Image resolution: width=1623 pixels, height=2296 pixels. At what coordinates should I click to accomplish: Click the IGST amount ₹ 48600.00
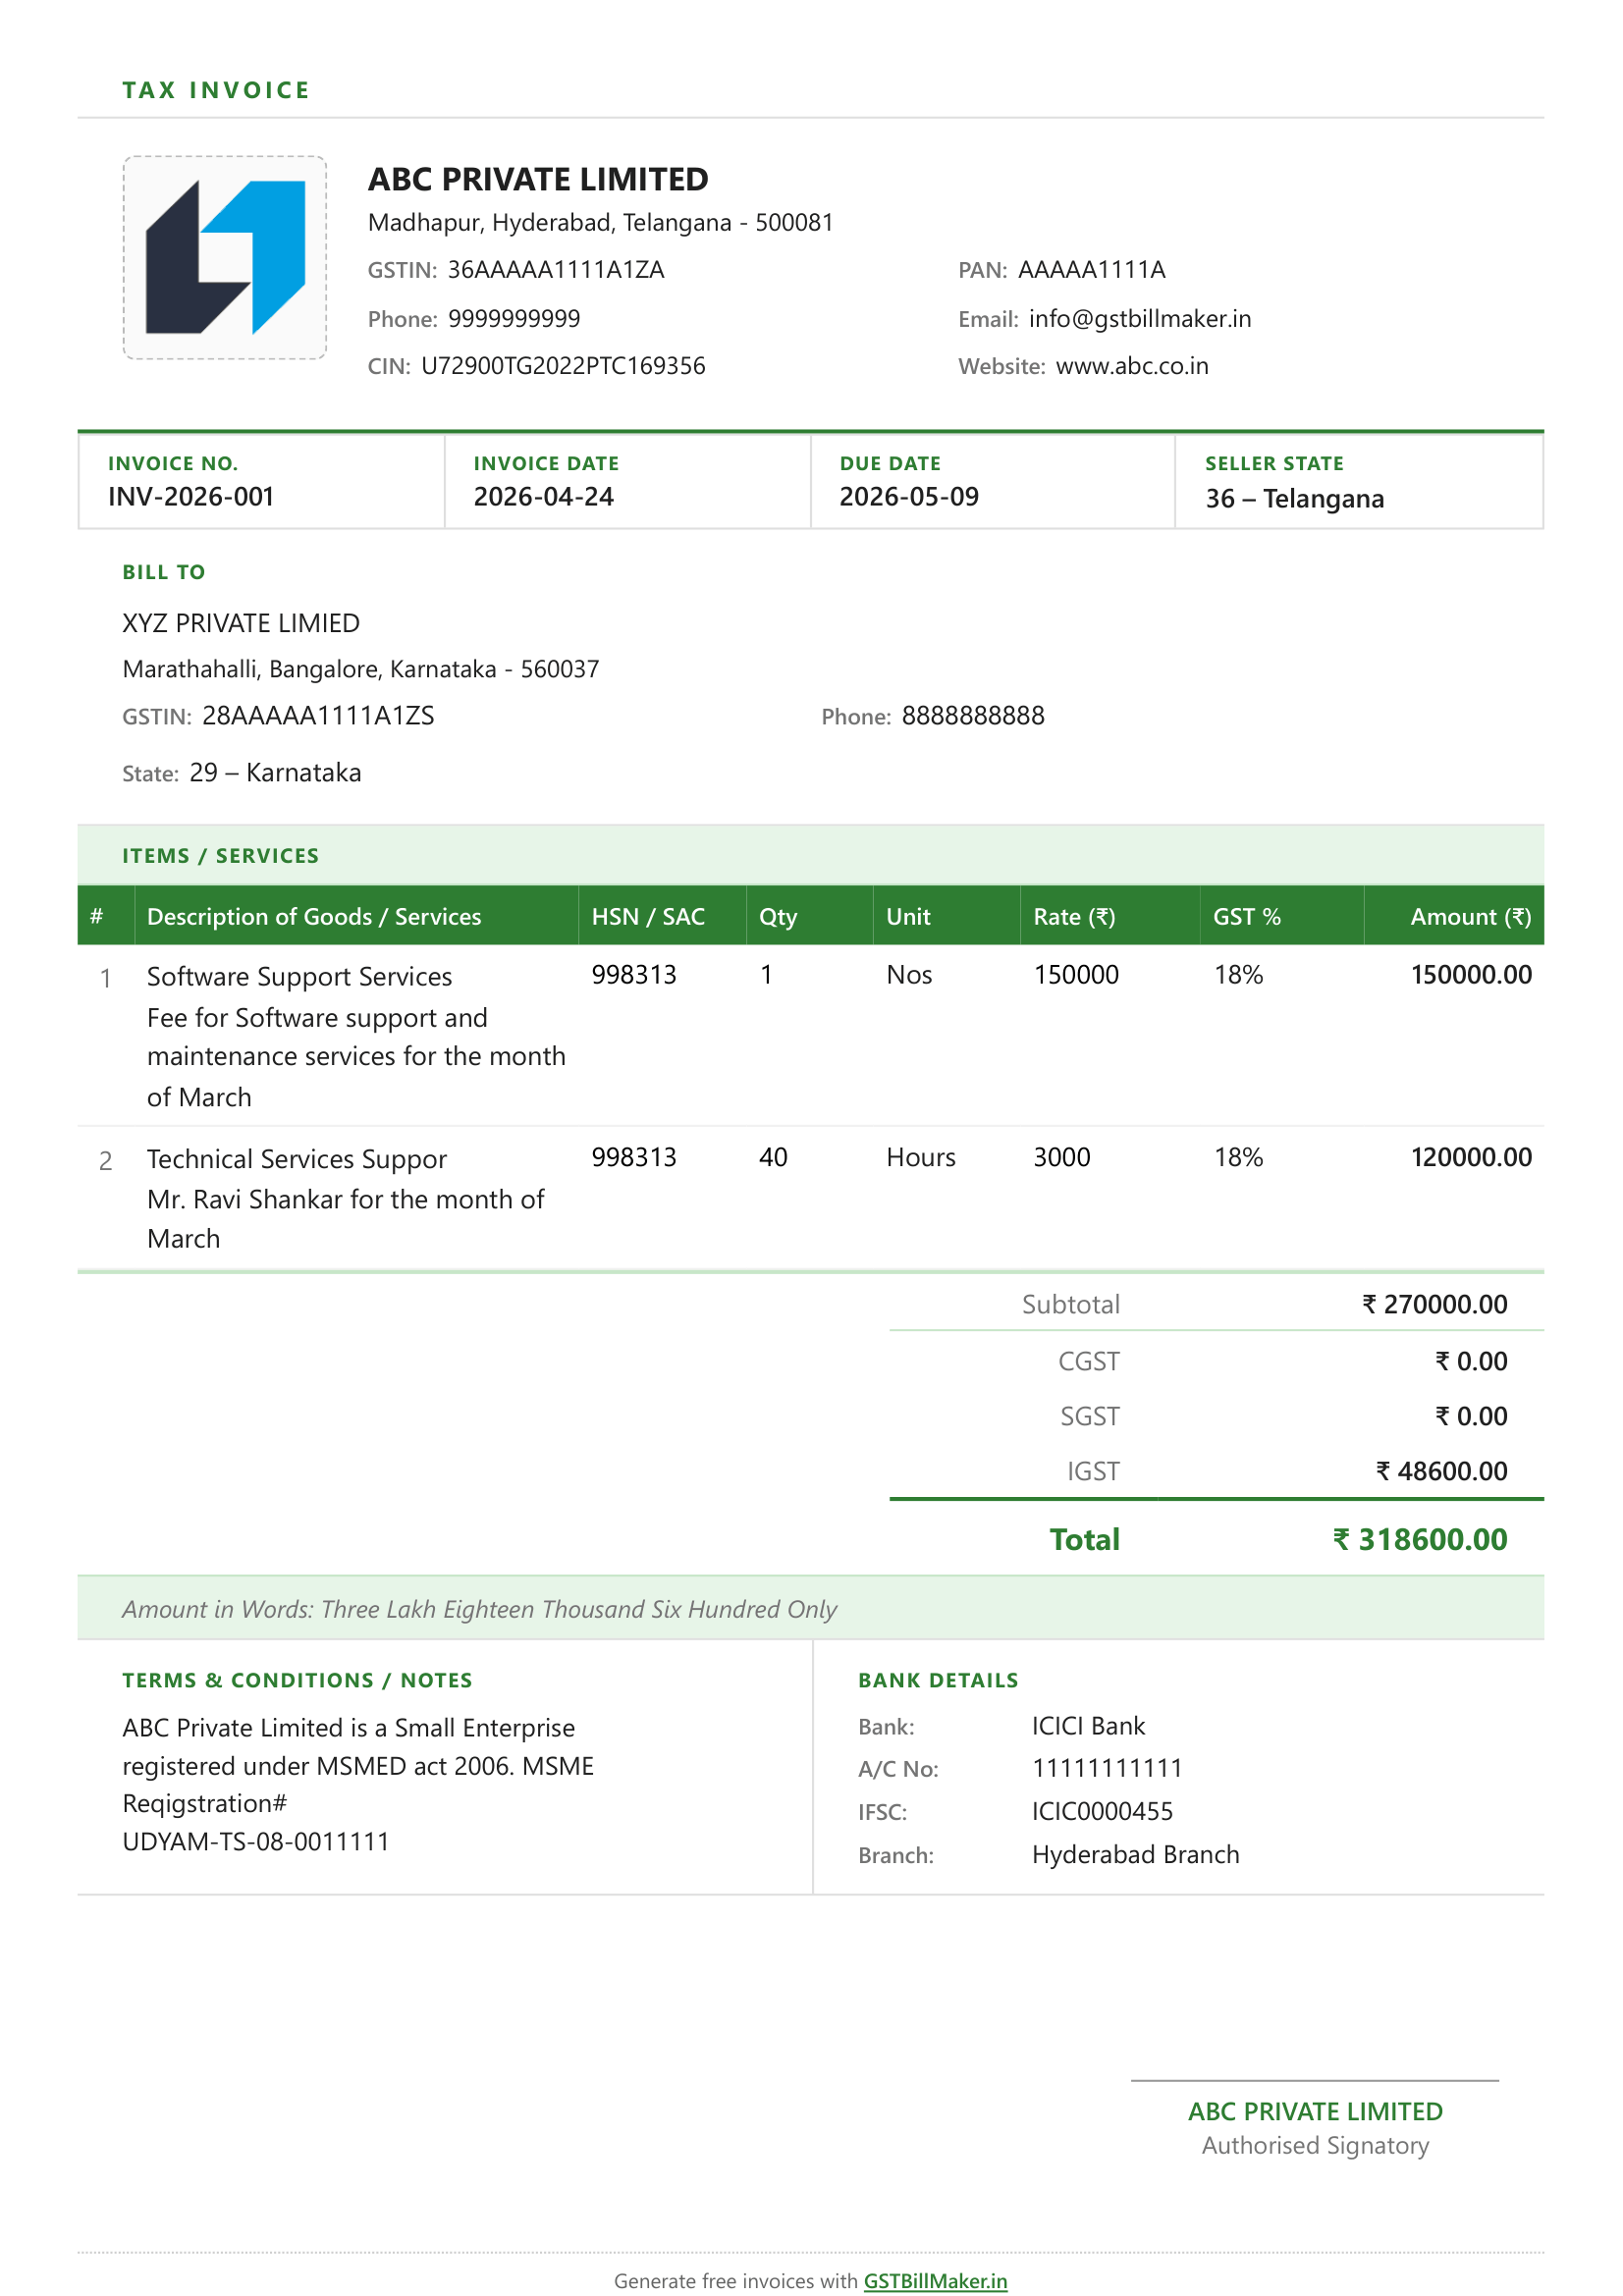(x=1443, y=1471)
